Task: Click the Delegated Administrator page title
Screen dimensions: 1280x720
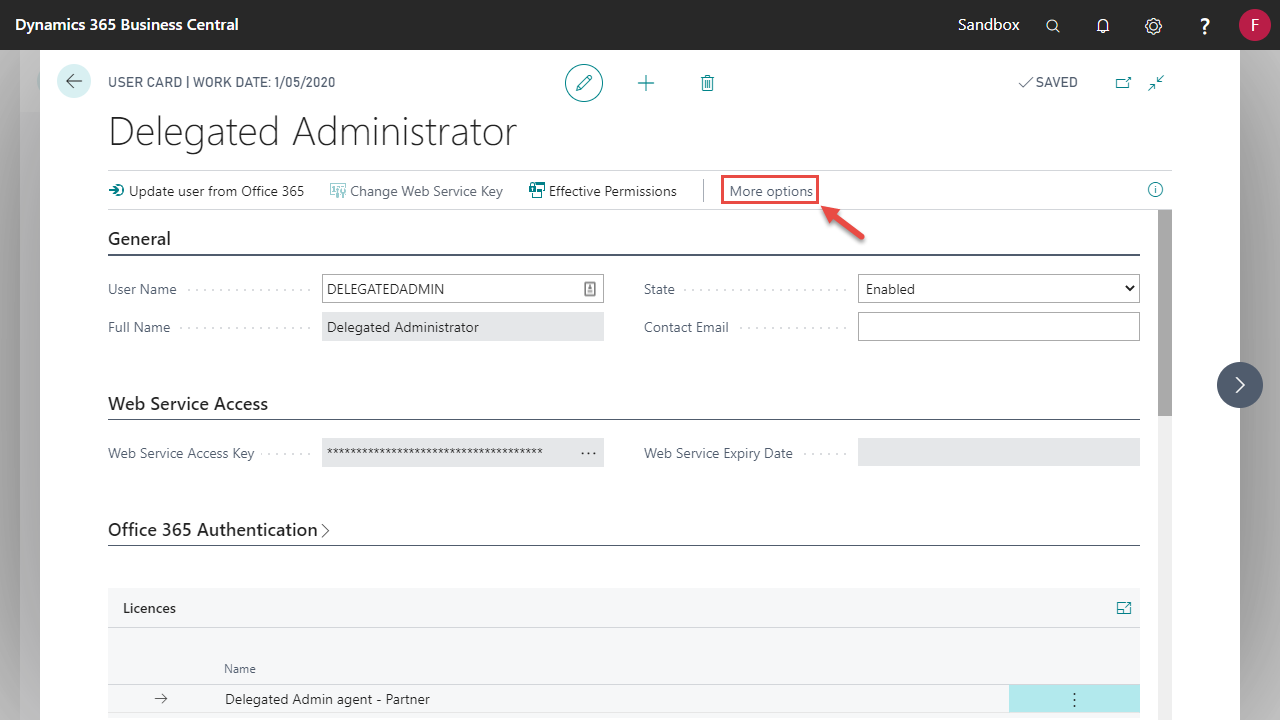Action: pos(312,132)
